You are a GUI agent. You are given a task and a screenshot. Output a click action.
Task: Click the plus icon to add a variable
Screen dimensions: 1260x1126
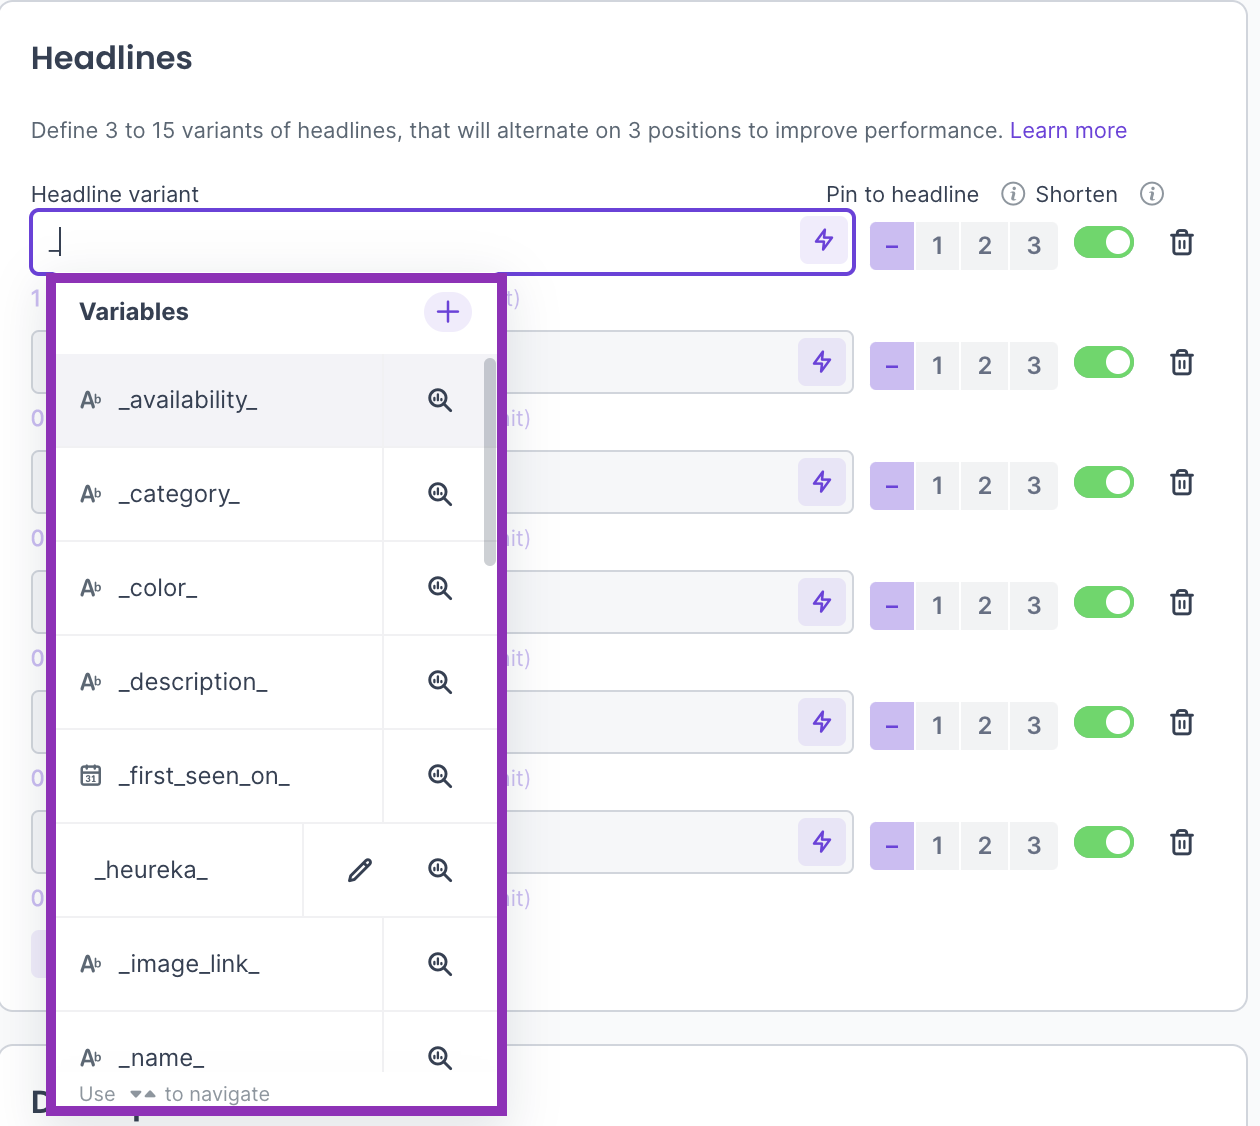pos(447,312)
